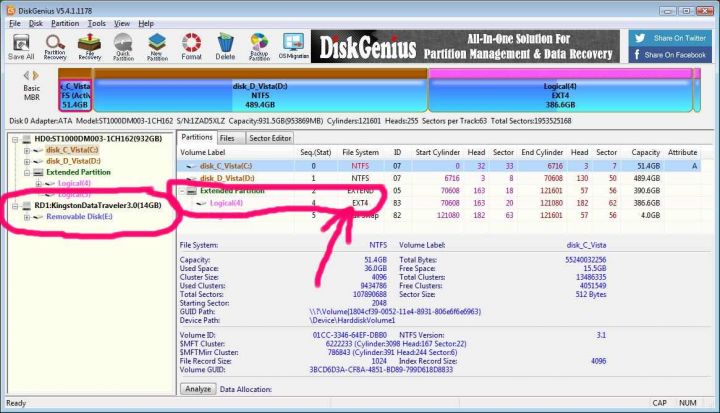Click the Delete partition toolbar icon
The image size is (720, 413).
click(225, 47)
